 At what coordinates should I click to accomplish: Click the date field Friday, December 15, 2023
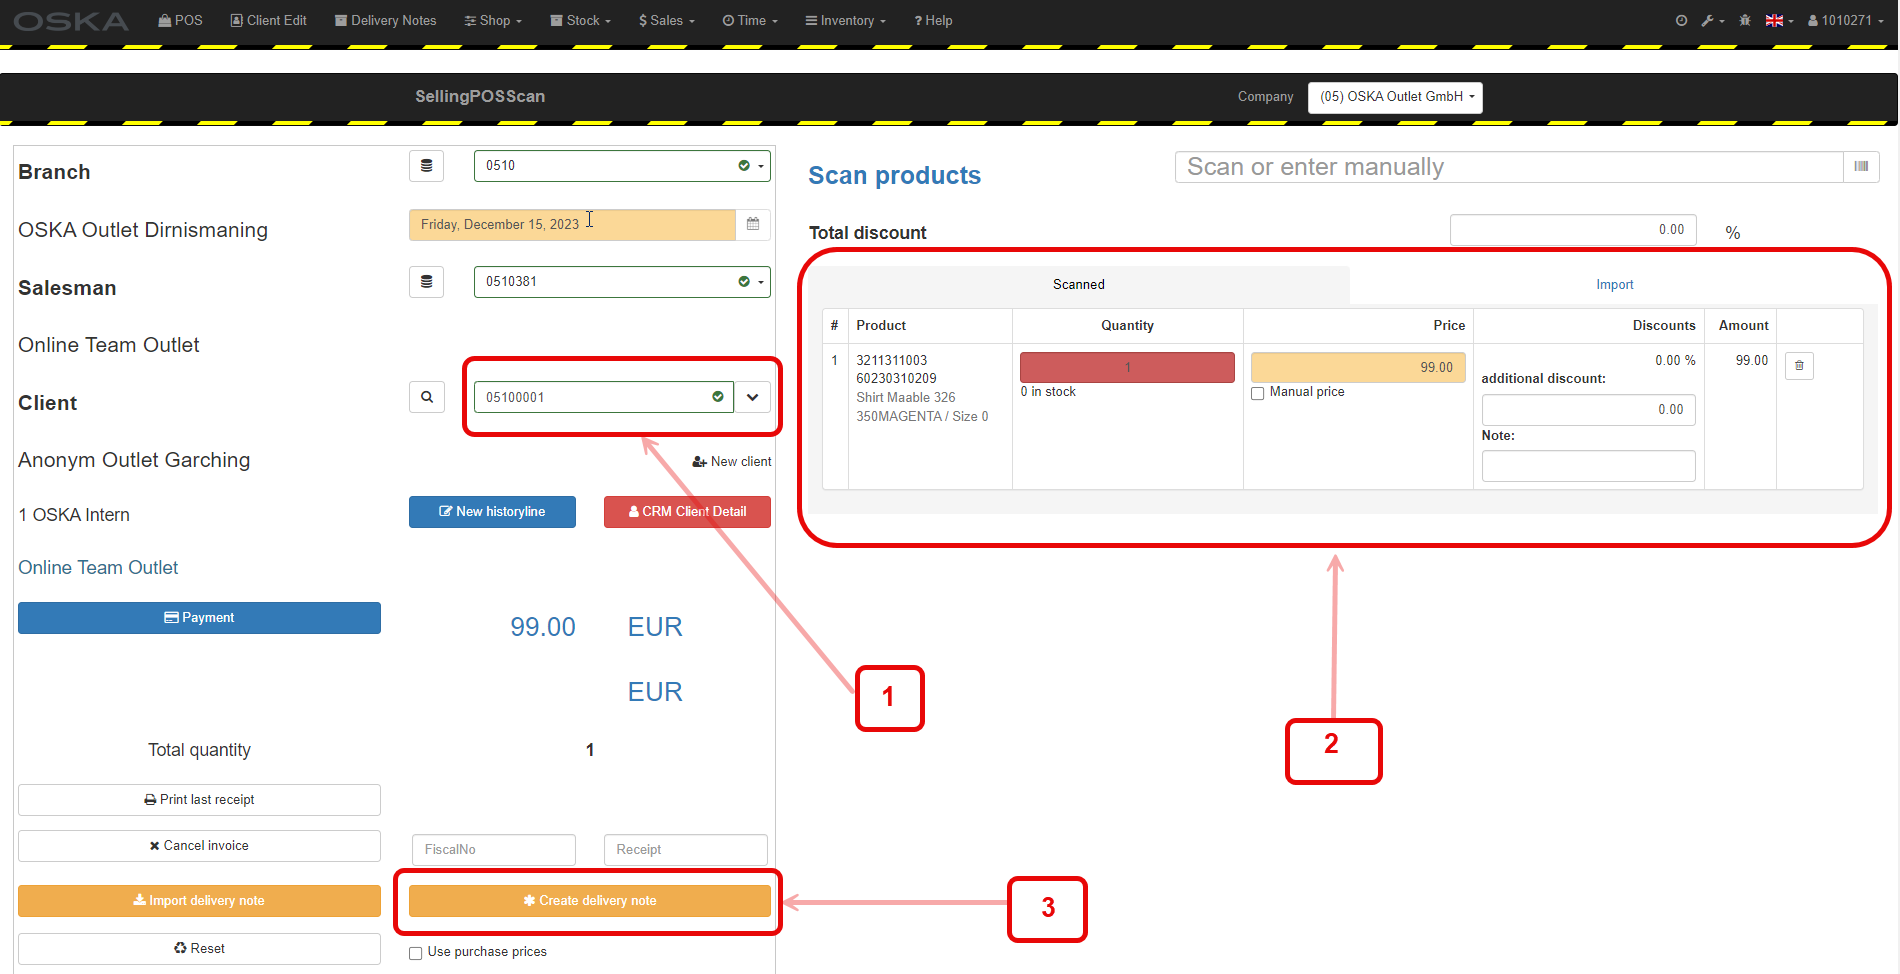click(x=572, y=224)
